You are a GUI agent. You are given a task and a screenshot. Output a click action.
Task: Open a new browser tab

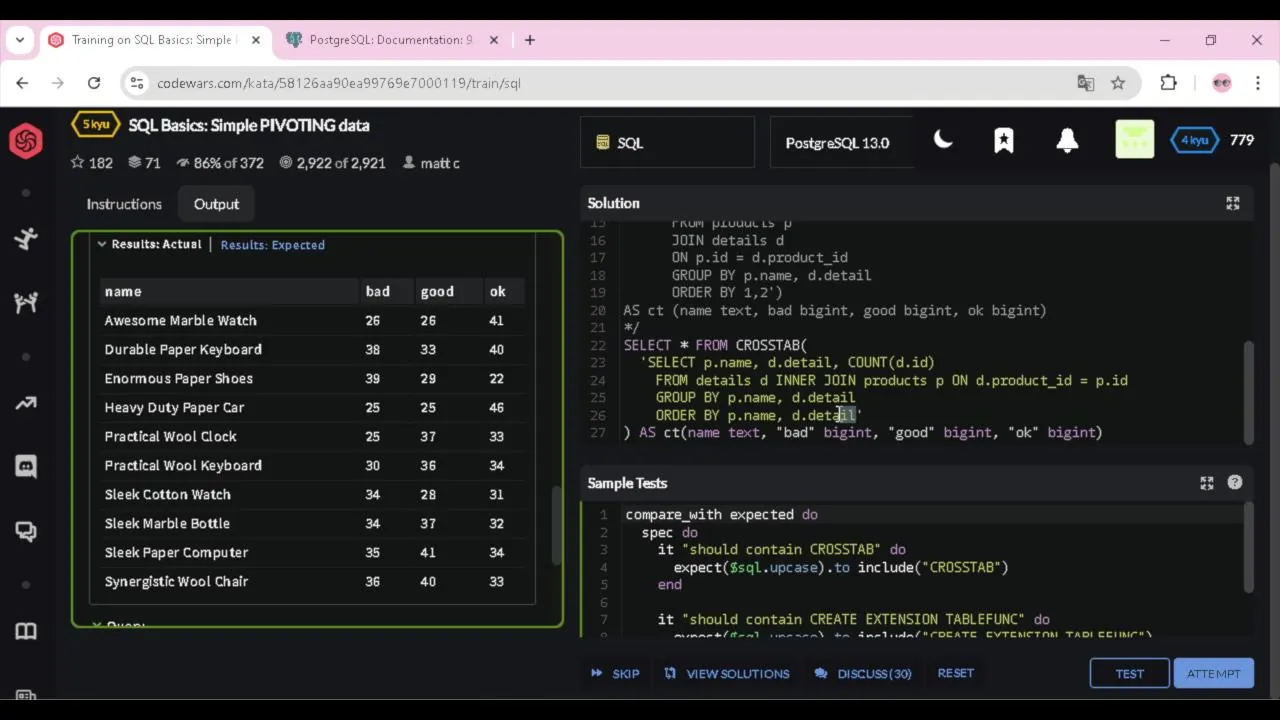(530, 40)
